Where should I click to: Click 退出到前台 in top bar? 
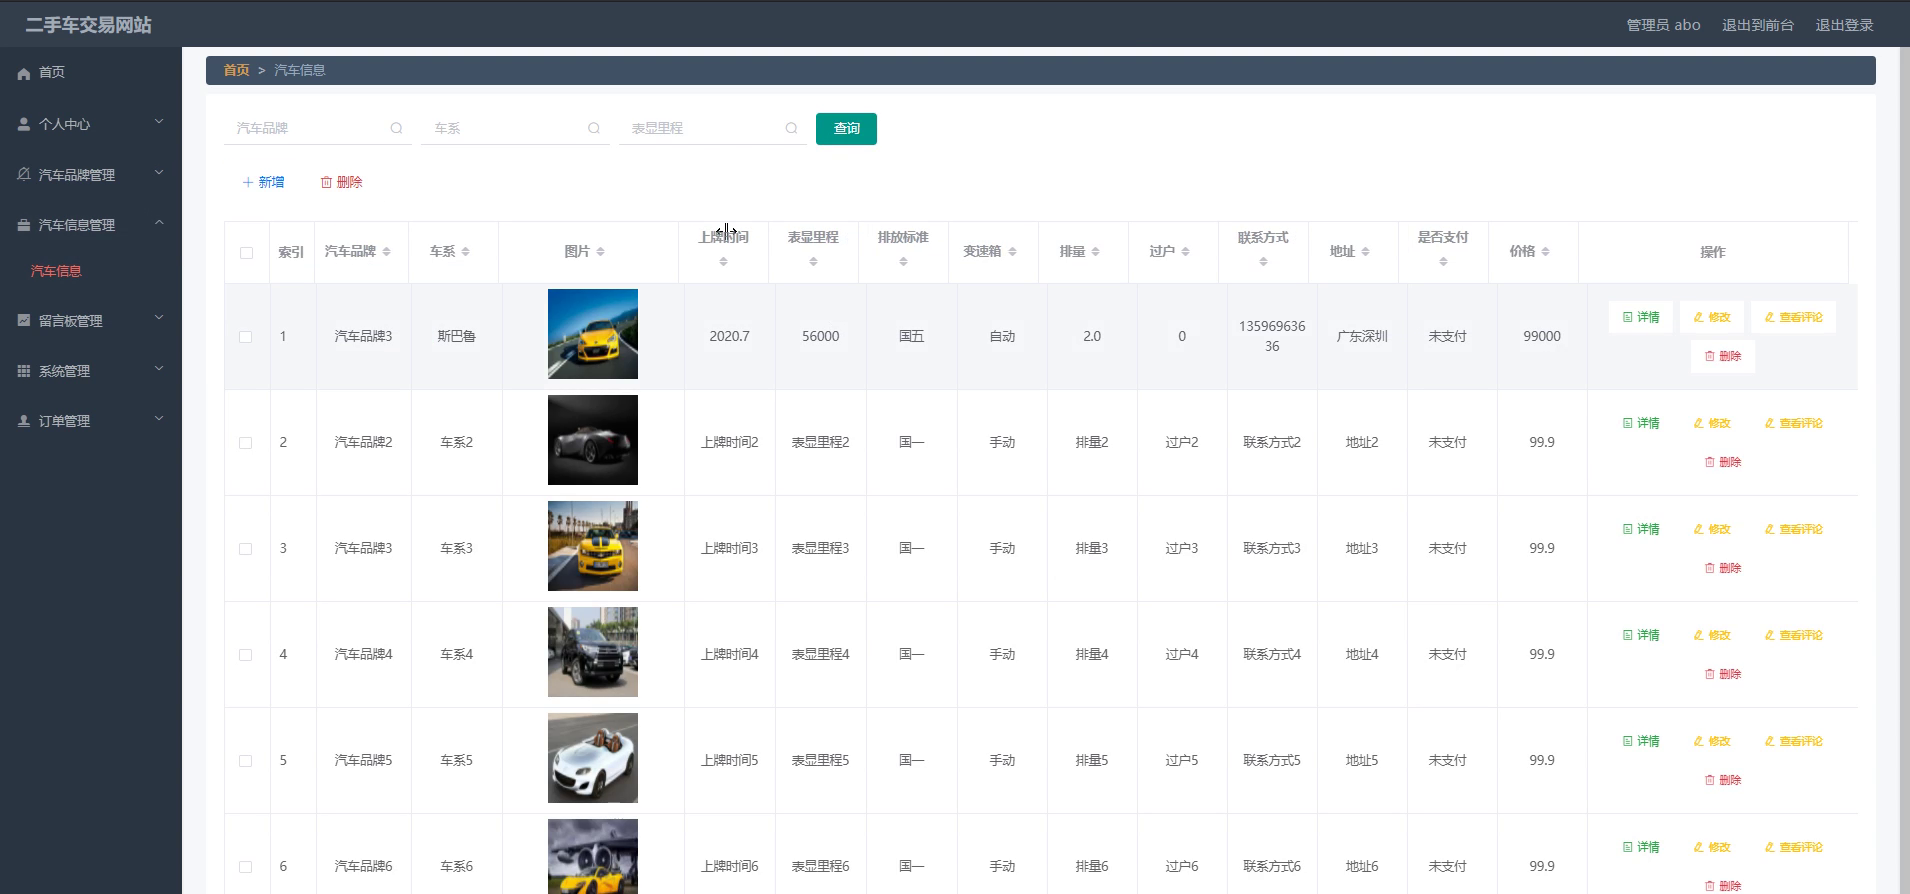(x=1757, y=25)
